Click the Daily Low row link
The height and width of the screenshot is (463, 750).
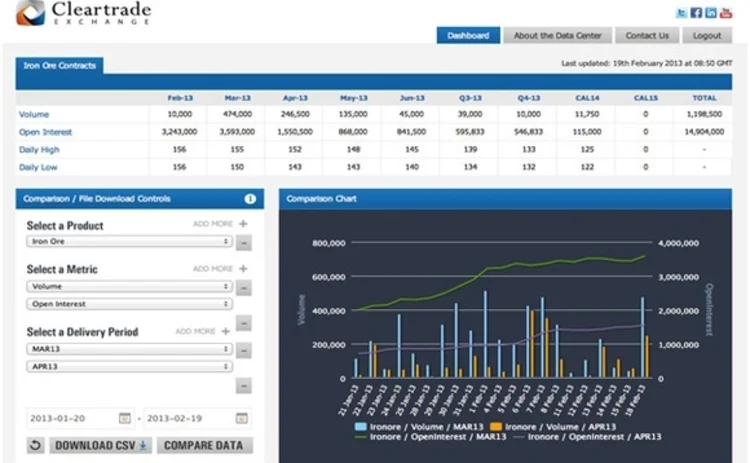[38, 167]
